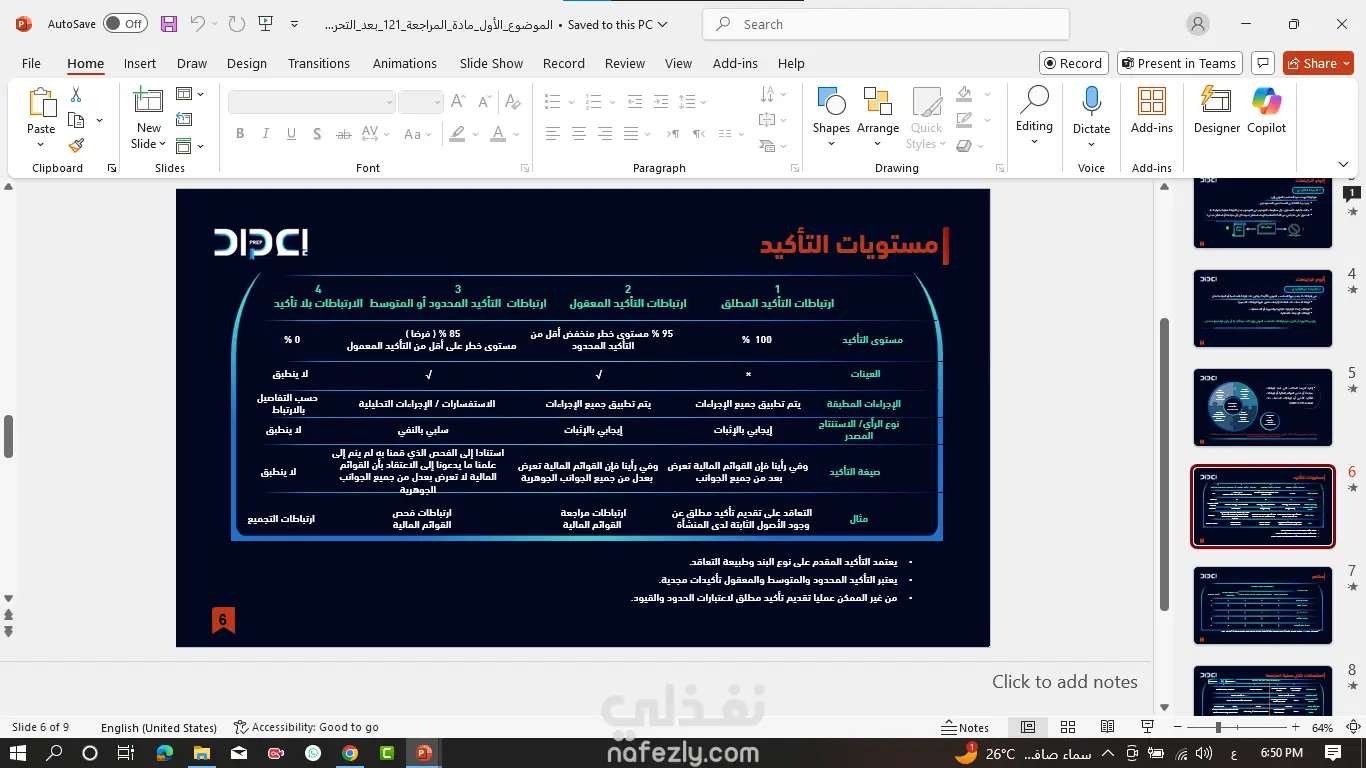
Task: Open the Section dropdown
Action: coord(189,146)
